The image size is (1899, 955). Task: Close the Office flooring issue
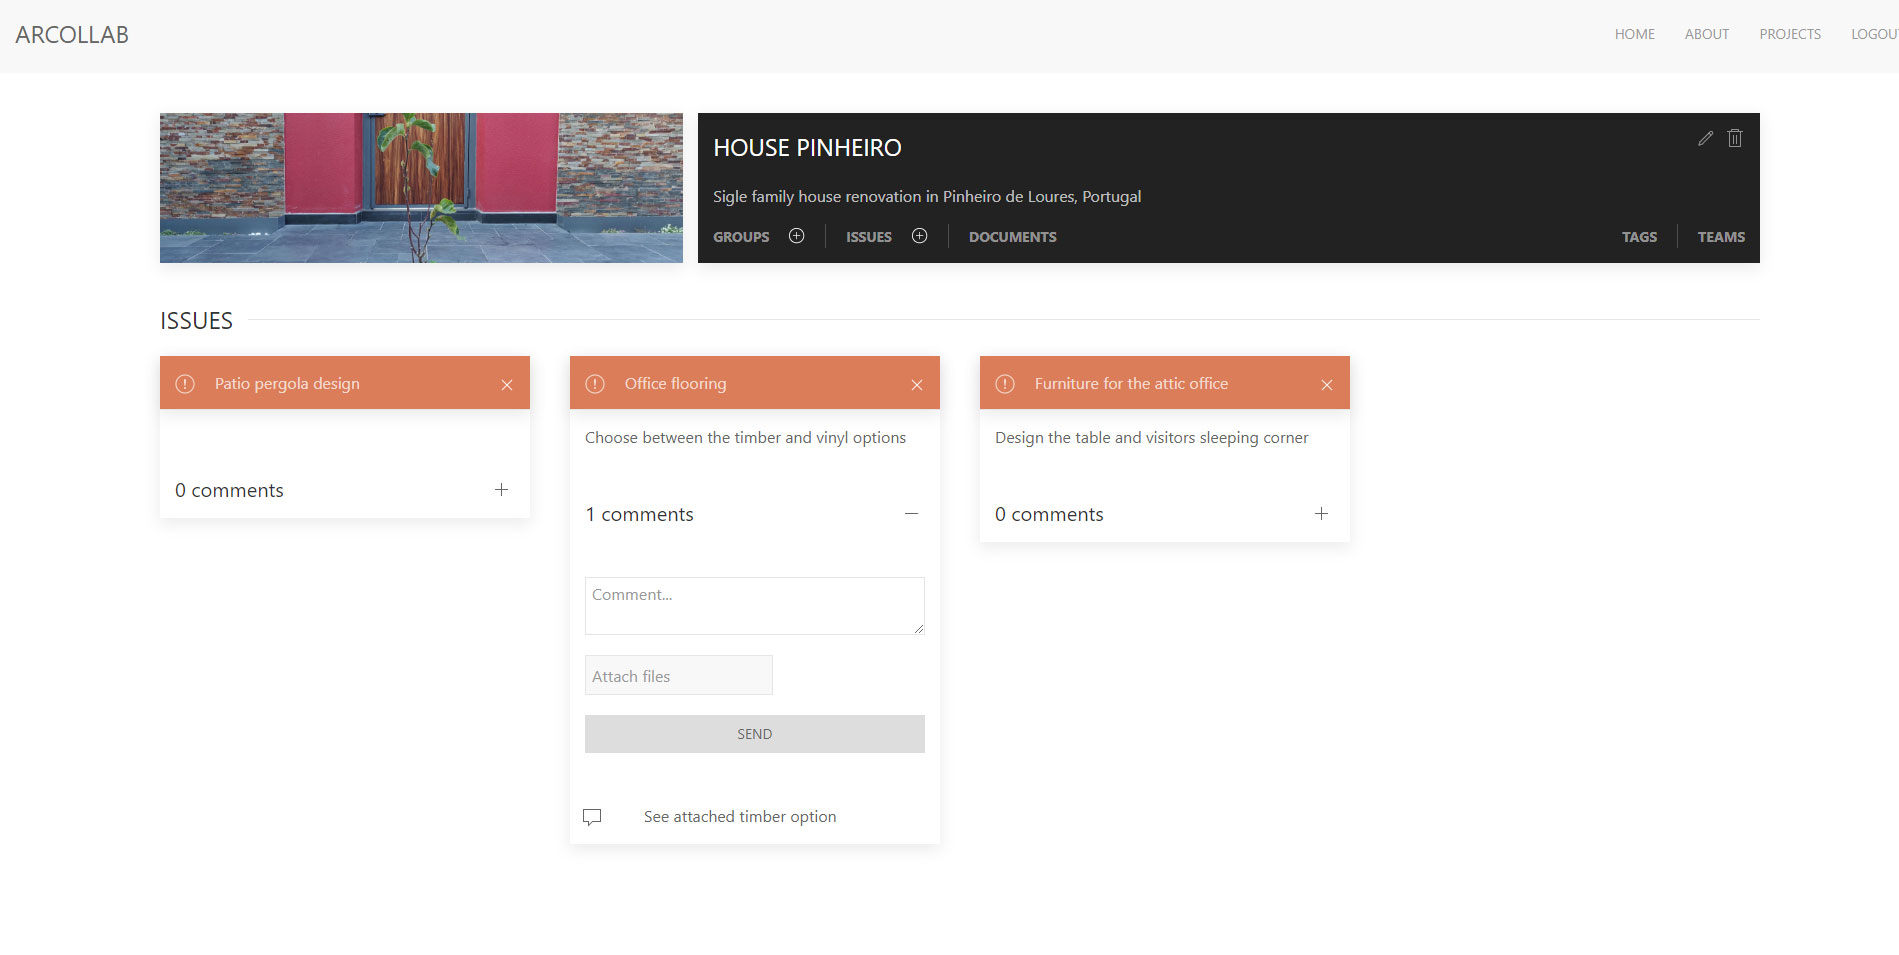[917, 385]
